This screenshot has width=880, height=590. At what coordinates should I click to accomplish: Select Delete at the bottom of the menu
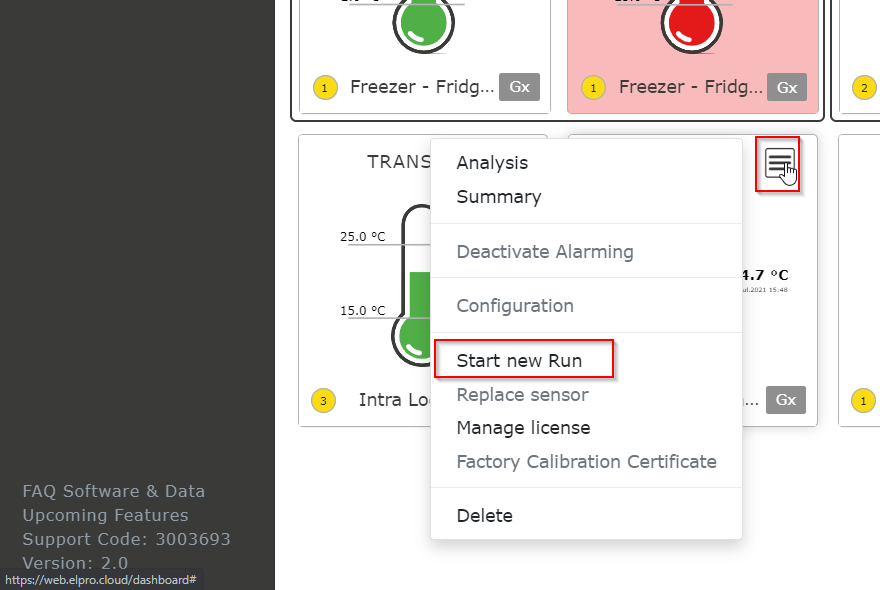pos(484,516)
